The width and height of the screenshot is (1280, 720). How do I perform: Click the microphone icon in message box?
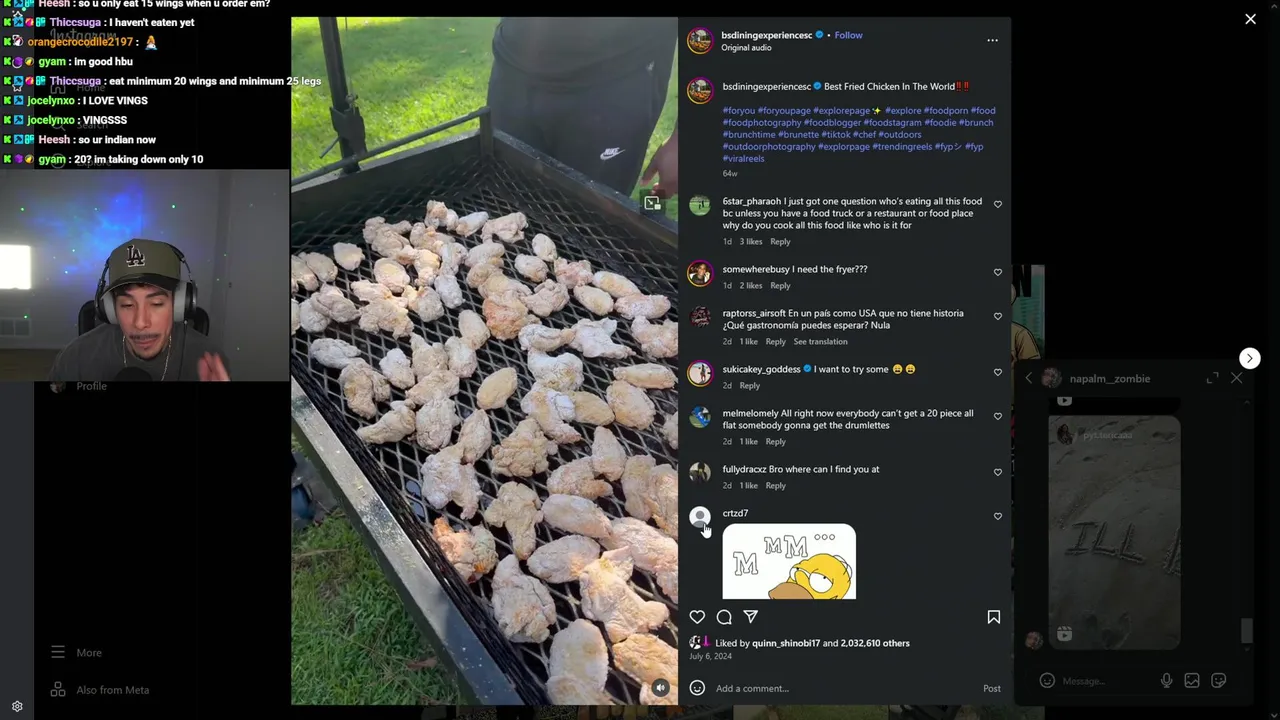[x=1166, y=681]
